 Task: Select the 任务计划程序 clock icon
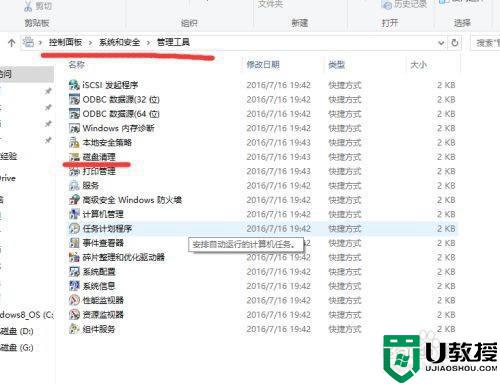(74, 228)
